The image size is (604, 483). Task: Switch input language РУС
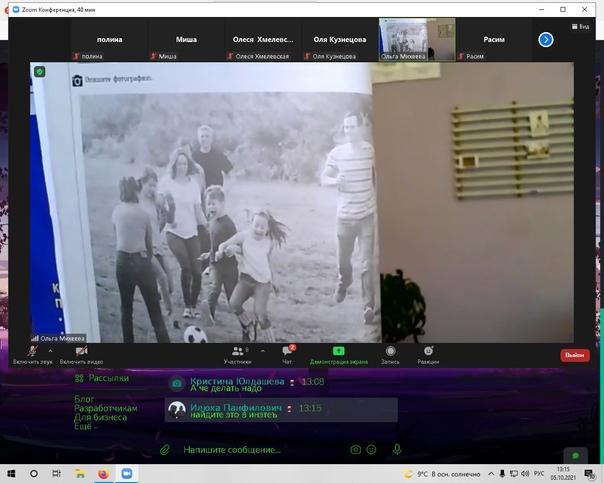click(539, 474)
